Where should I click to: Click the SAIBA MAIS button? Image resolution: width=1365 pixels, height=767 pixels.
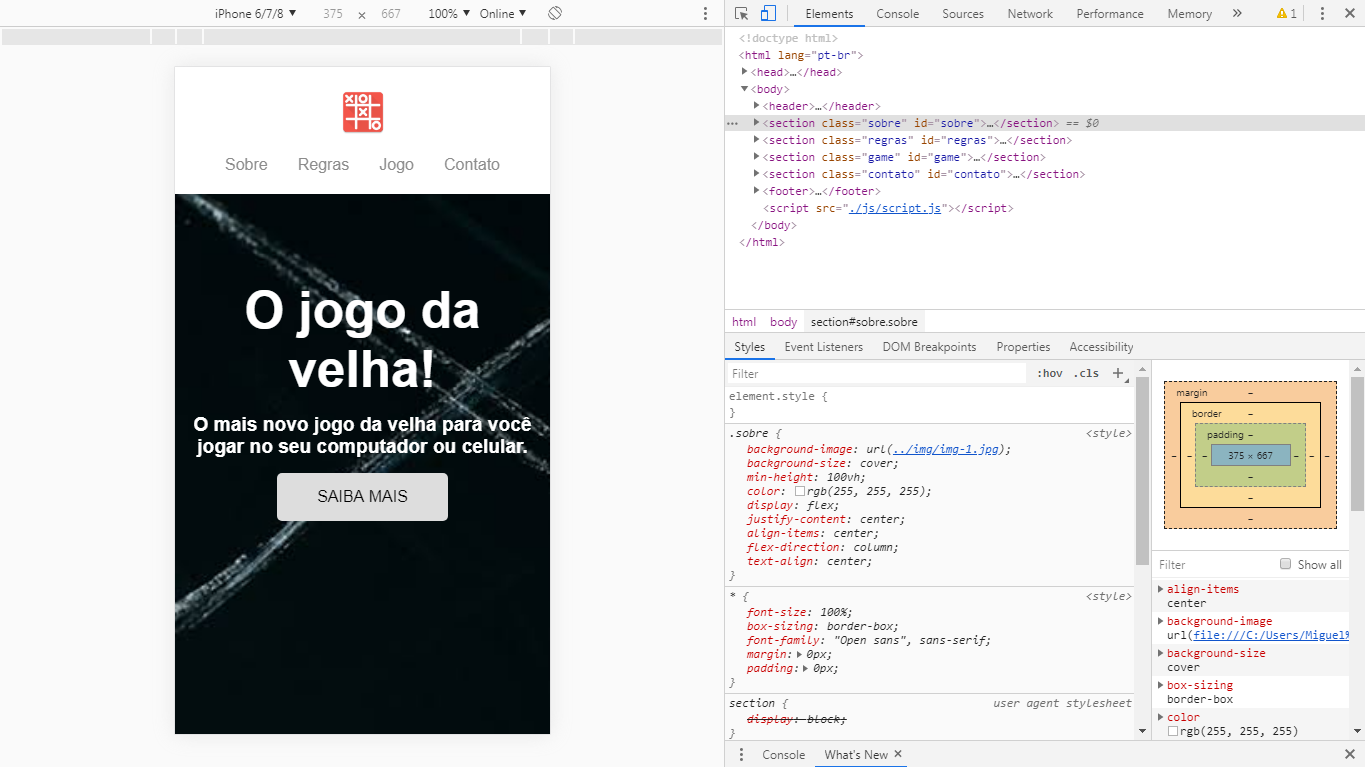click(x=362, y=497)
